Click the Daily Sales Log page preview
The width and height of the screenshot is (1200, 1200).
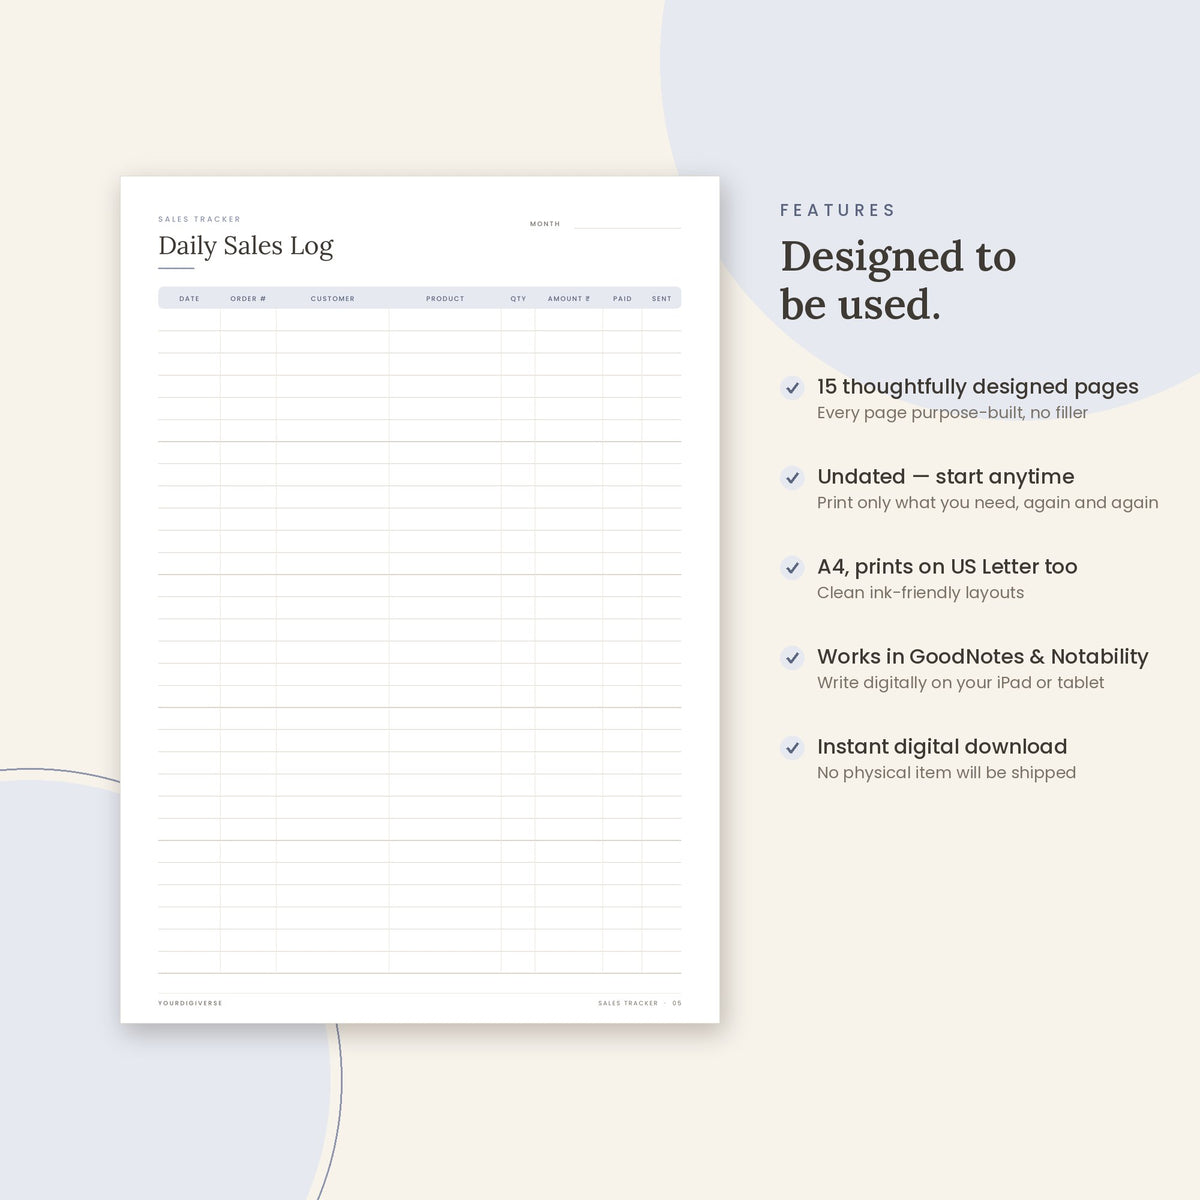(x=420, y=600)
